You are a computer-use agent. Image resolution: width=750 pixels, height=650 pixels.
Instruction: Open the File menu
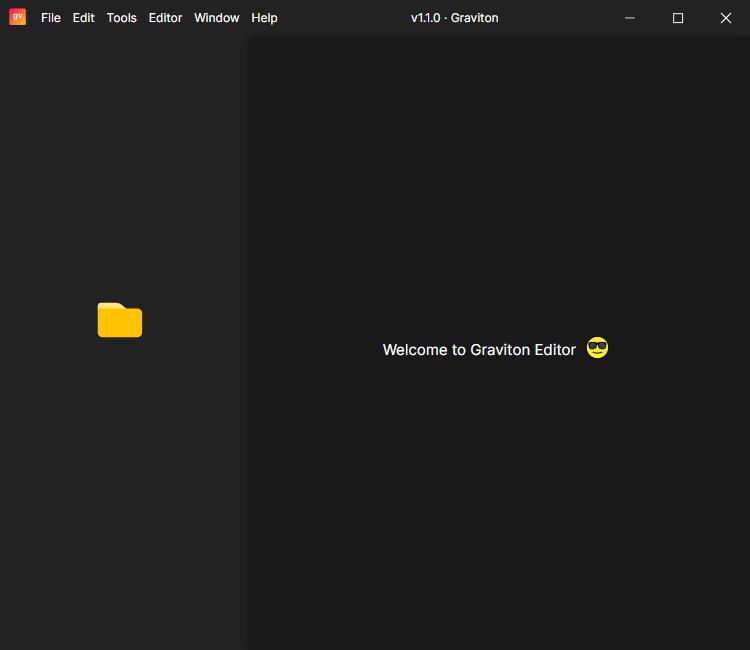coord(51,18)
